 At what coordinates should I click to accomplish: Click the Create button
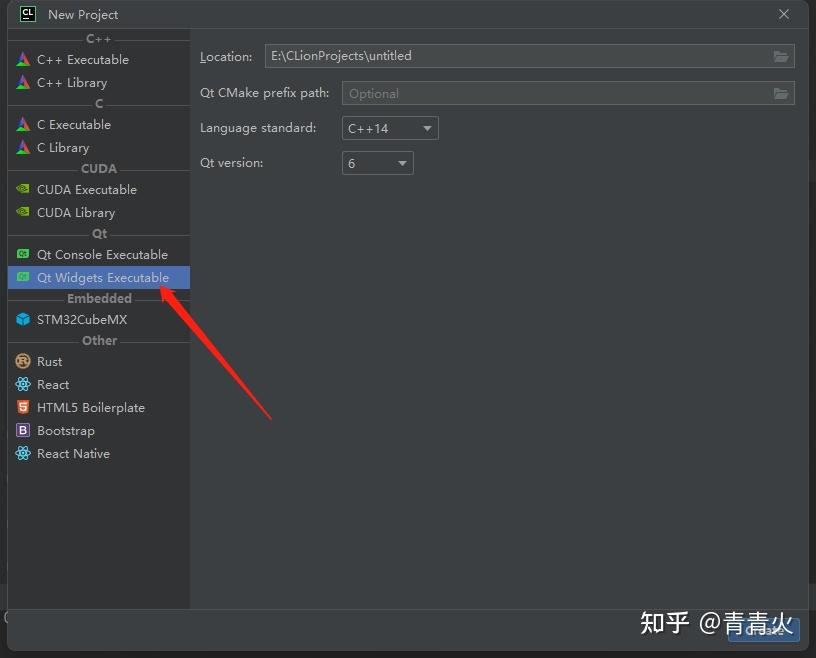(x=763, y=630)
